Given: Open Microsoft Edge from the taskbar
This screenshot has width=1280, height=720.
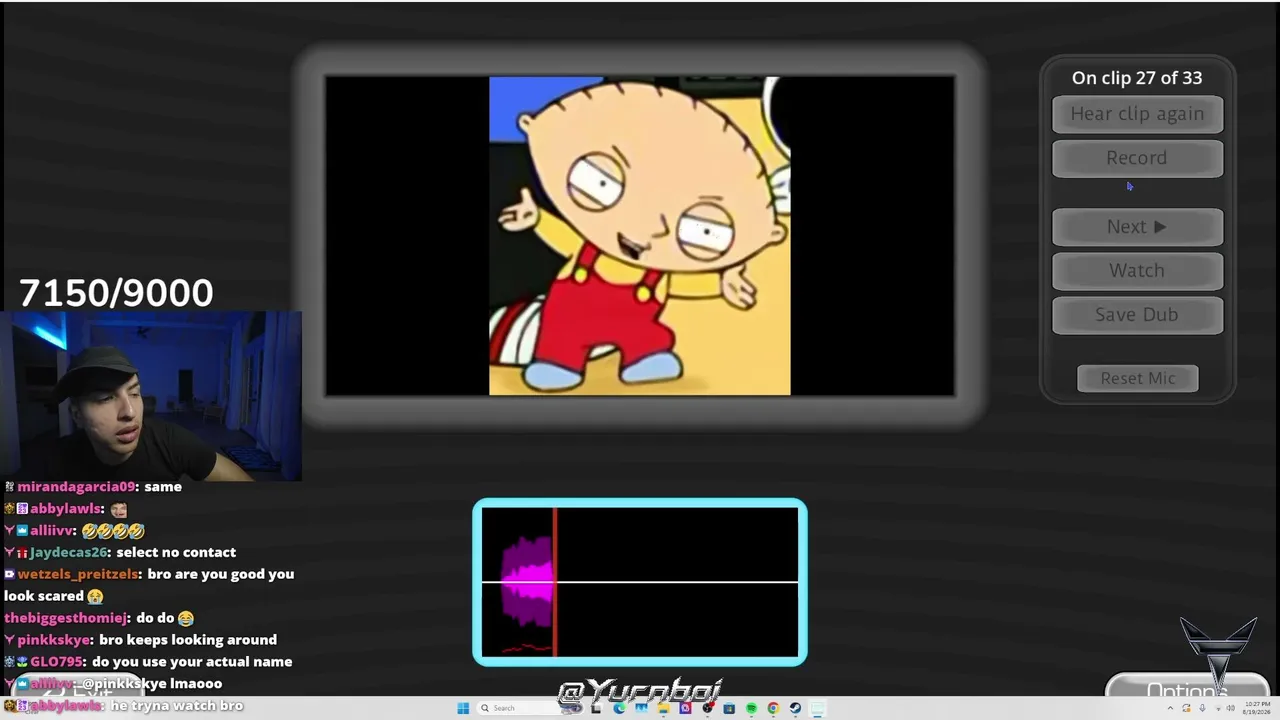Looking at the screenshot, I should click(x=619, y=708).
